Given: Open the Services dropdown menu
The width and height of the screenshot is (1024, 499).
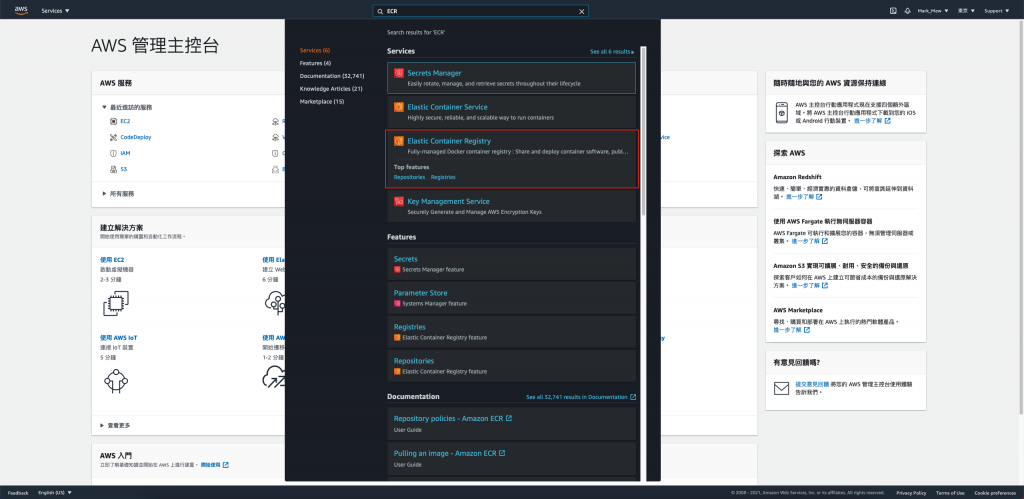Looking at the screenshot, I should click(x=56, y=11).
